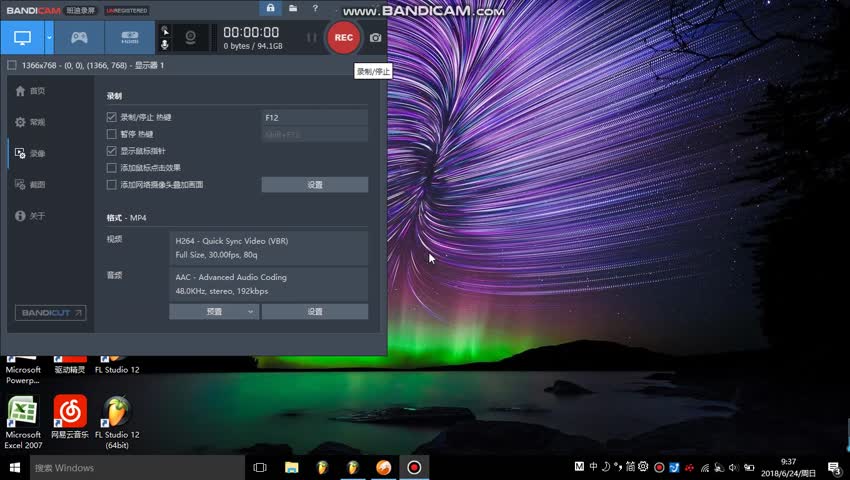Switch to HDMI device recording mode
Viewport: 850px width, 480px height.
click(x=130, y=37)
